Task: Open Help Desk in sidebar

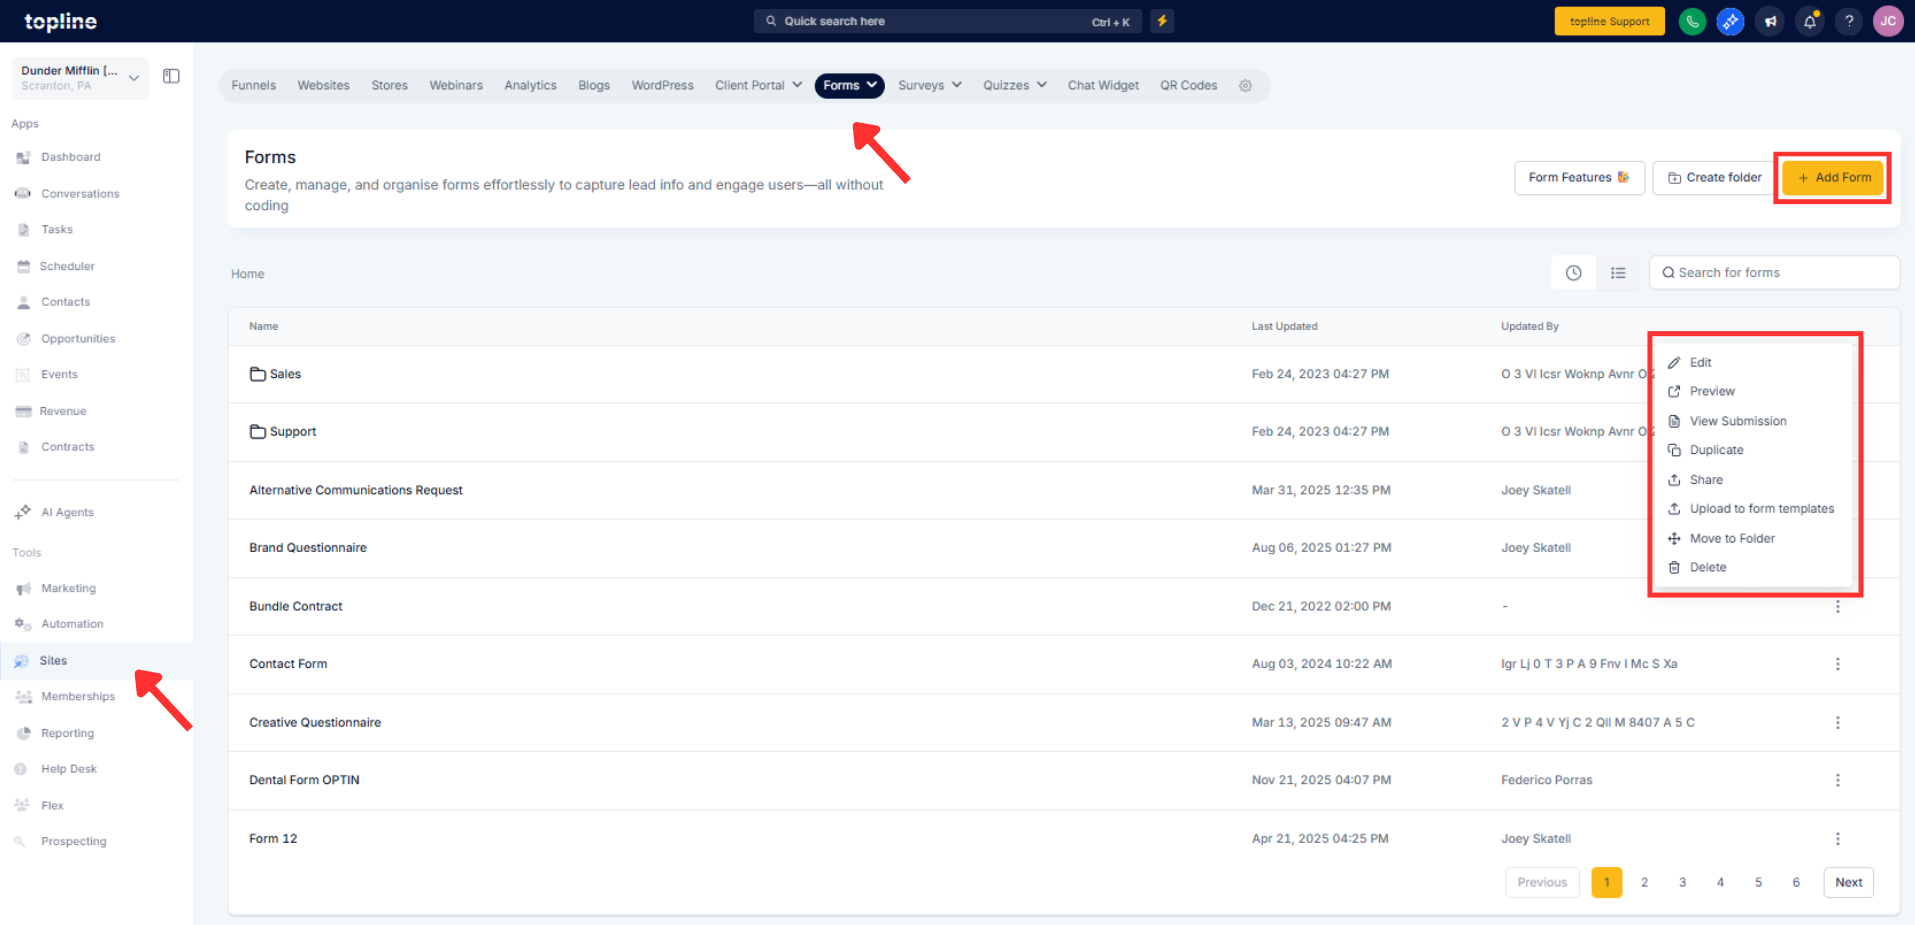Action: point(69,769)
